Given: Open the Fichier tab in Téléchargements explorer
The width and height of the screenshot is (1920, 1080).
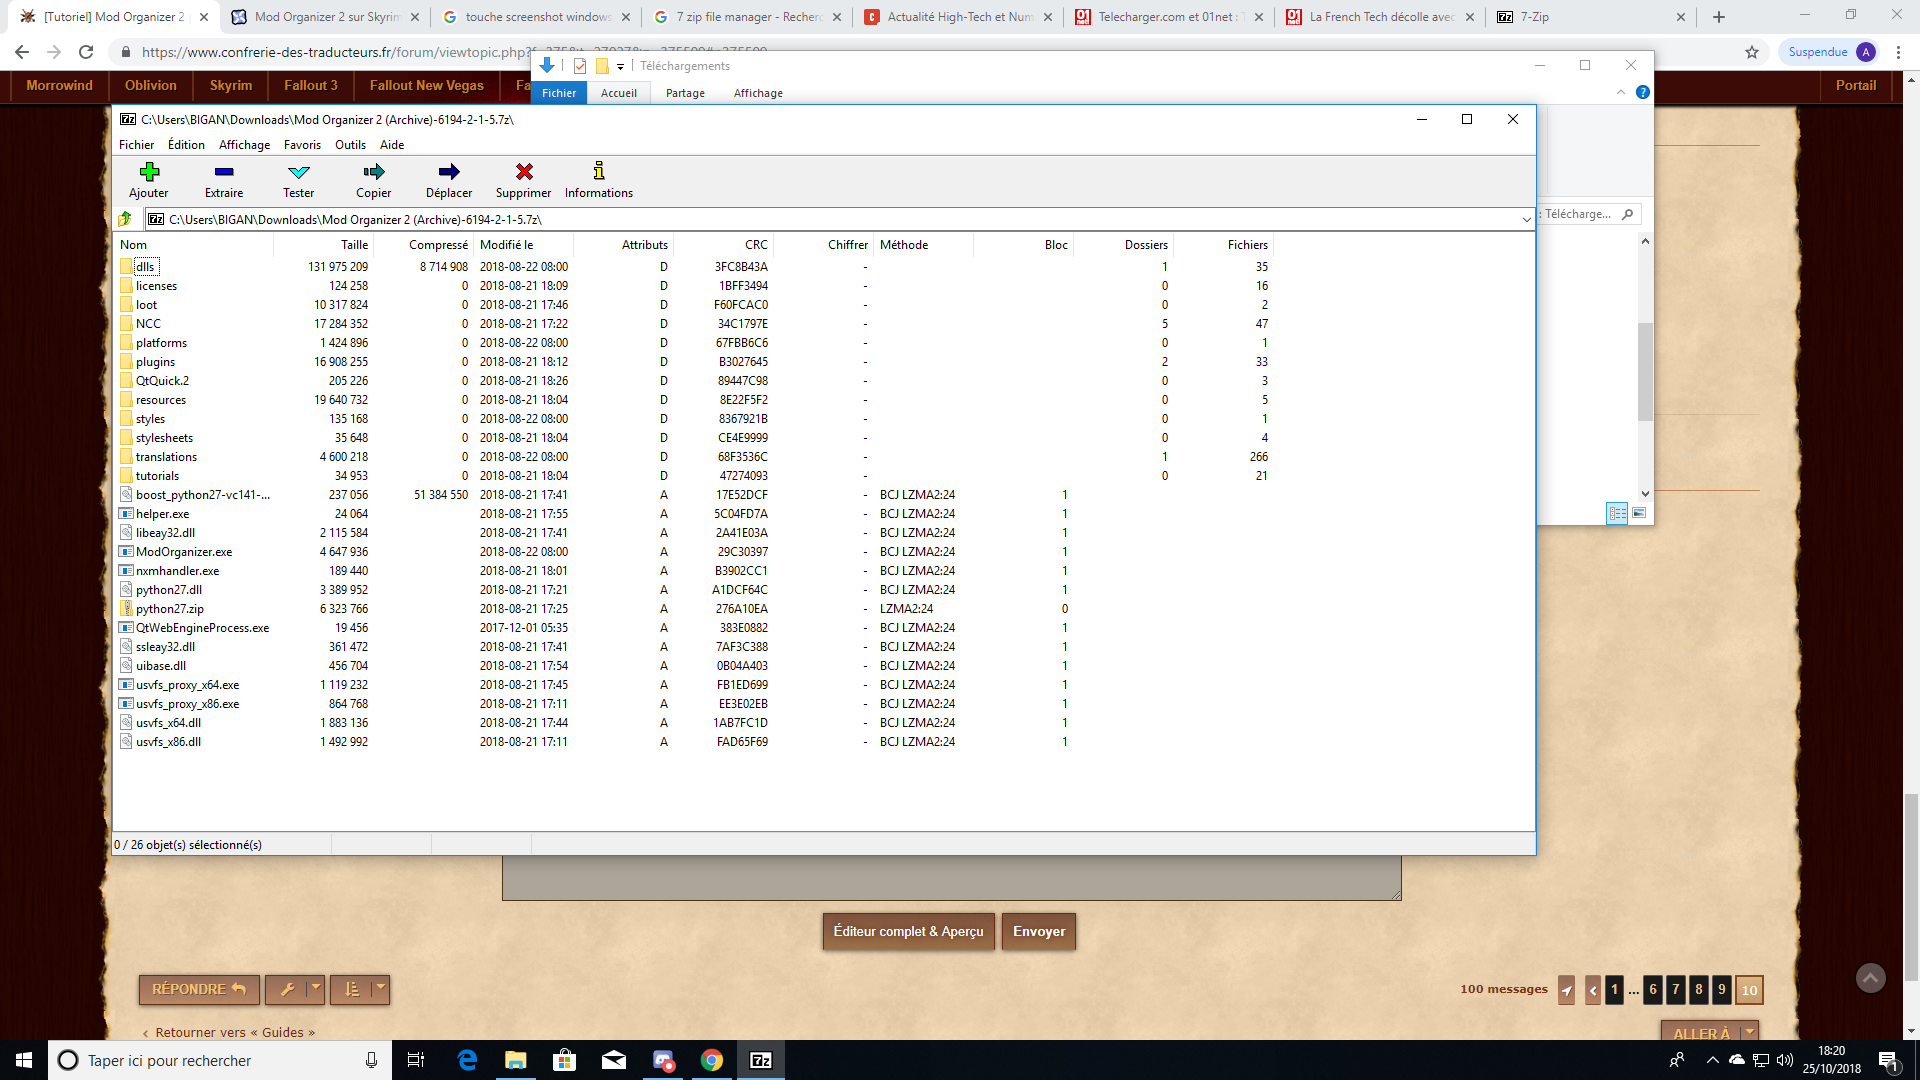Looking at the screenshot, I should pyautogui.click(x=559, y=93).
